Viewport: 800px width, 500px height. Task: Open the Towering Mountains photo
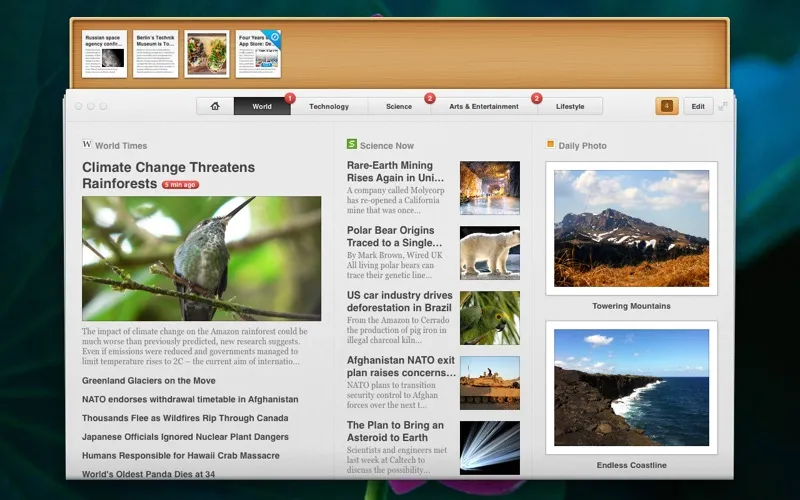pos(632,228)
